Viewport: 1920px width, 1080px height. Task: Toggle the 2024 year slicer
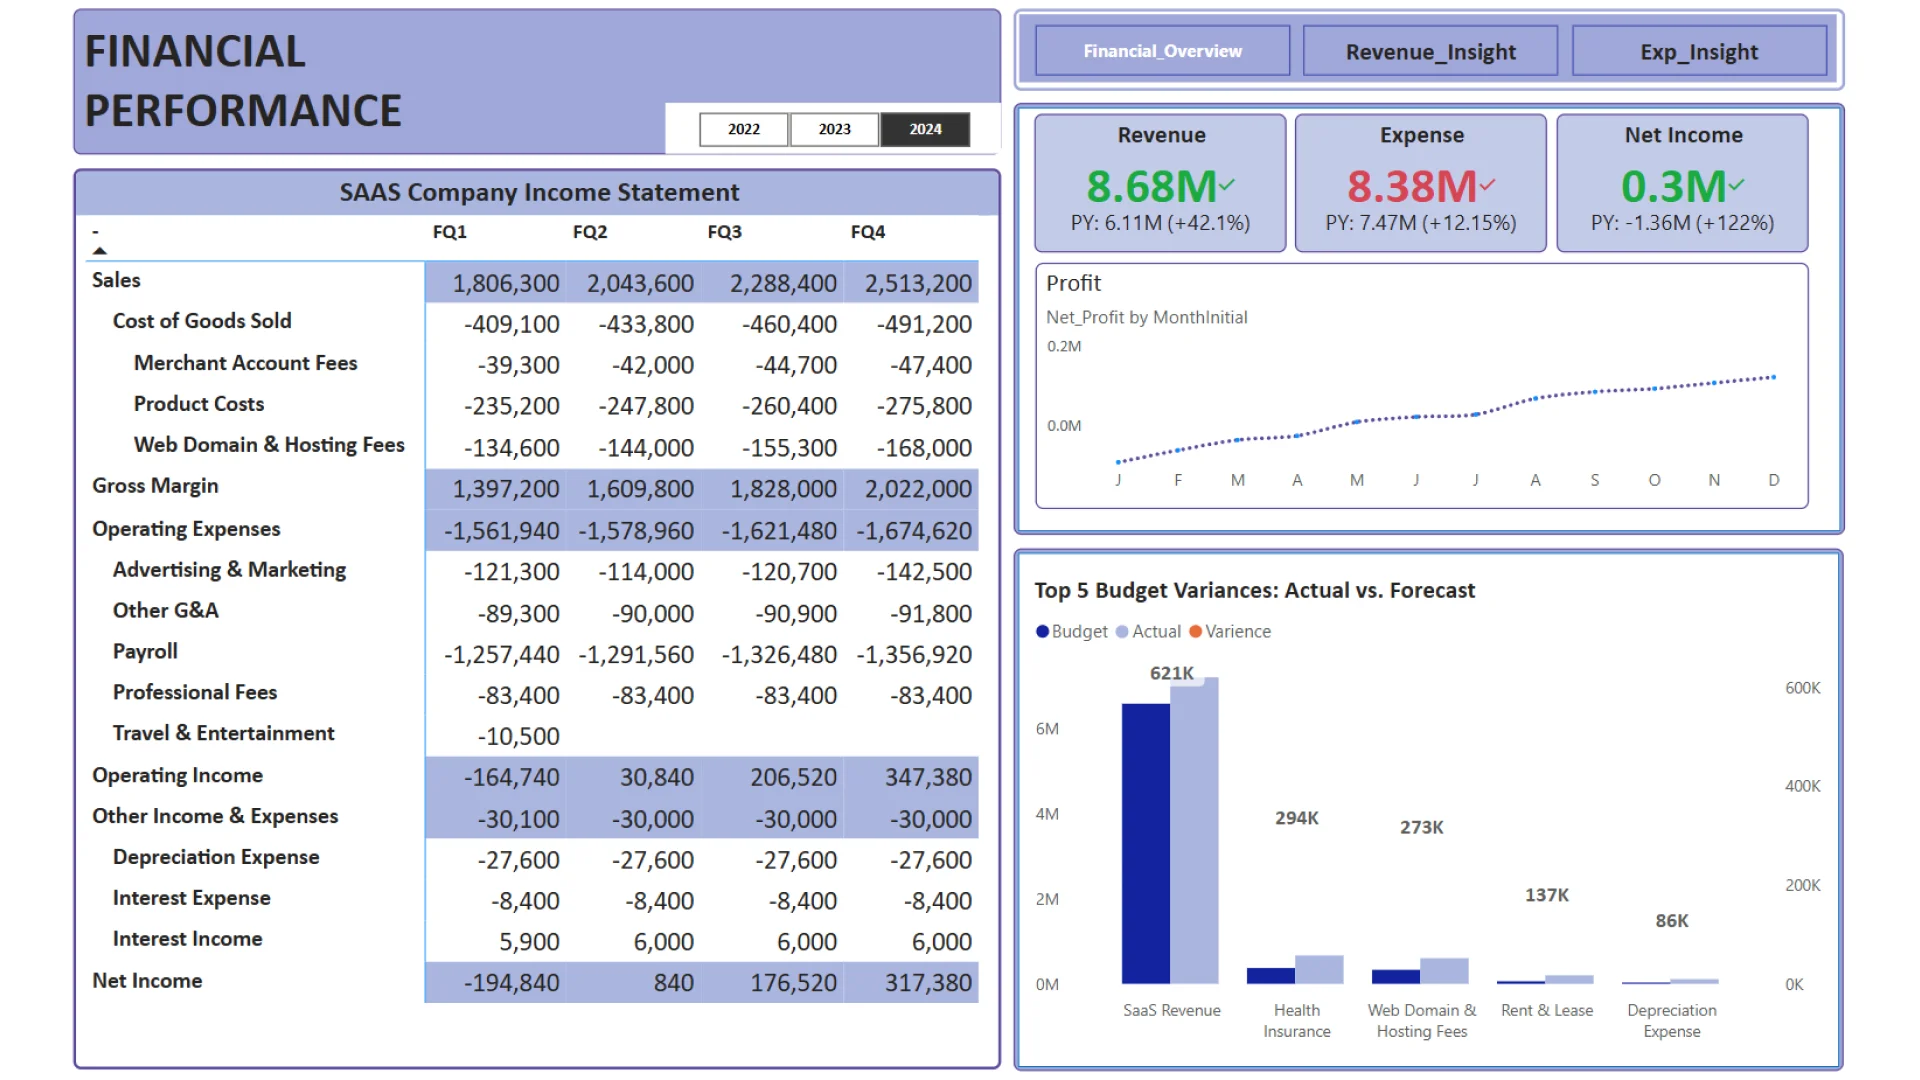coord(925,129)
